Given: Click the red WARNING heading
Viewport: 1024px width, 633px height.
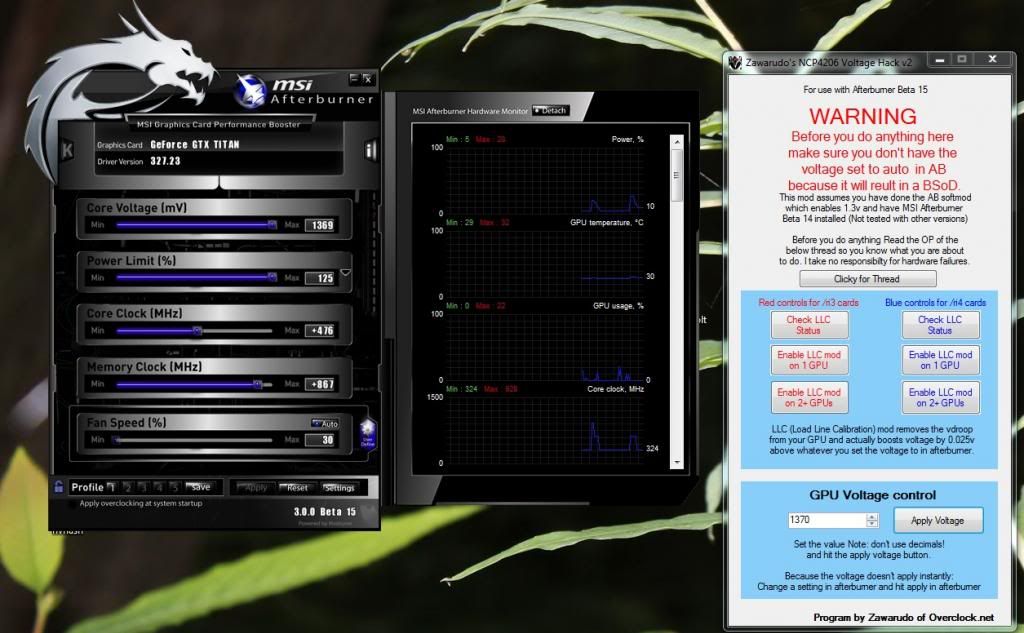Looking at the screenshot, I should point(863,116).
